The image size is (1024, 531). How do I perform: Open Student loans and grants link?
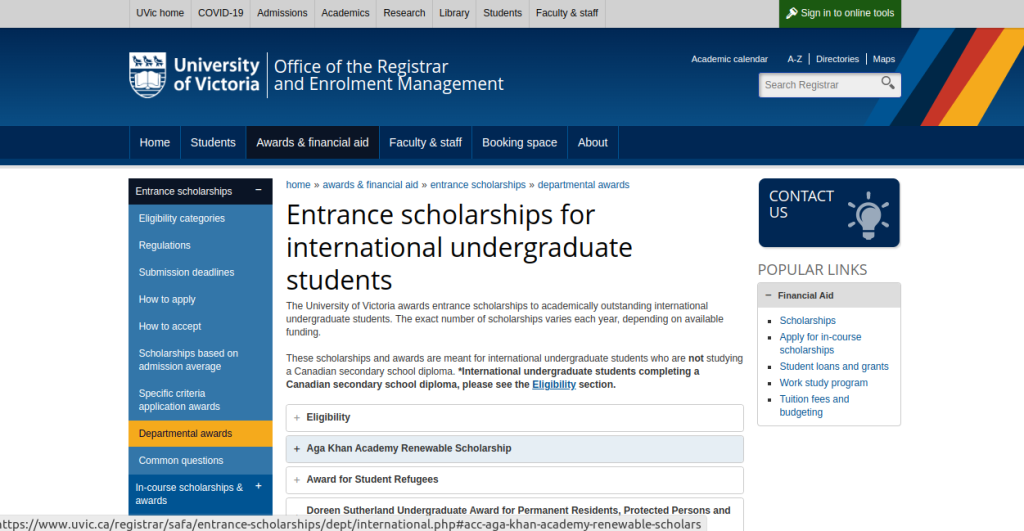pos(834,366)
